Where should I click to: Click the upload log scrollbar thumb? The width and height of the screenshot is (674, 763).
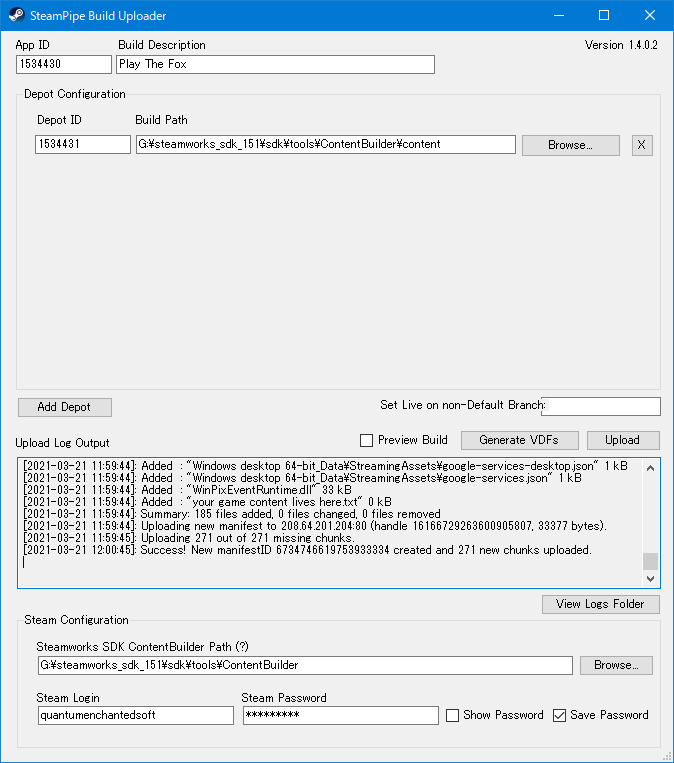pyautogui.click(x=651, y=561)
